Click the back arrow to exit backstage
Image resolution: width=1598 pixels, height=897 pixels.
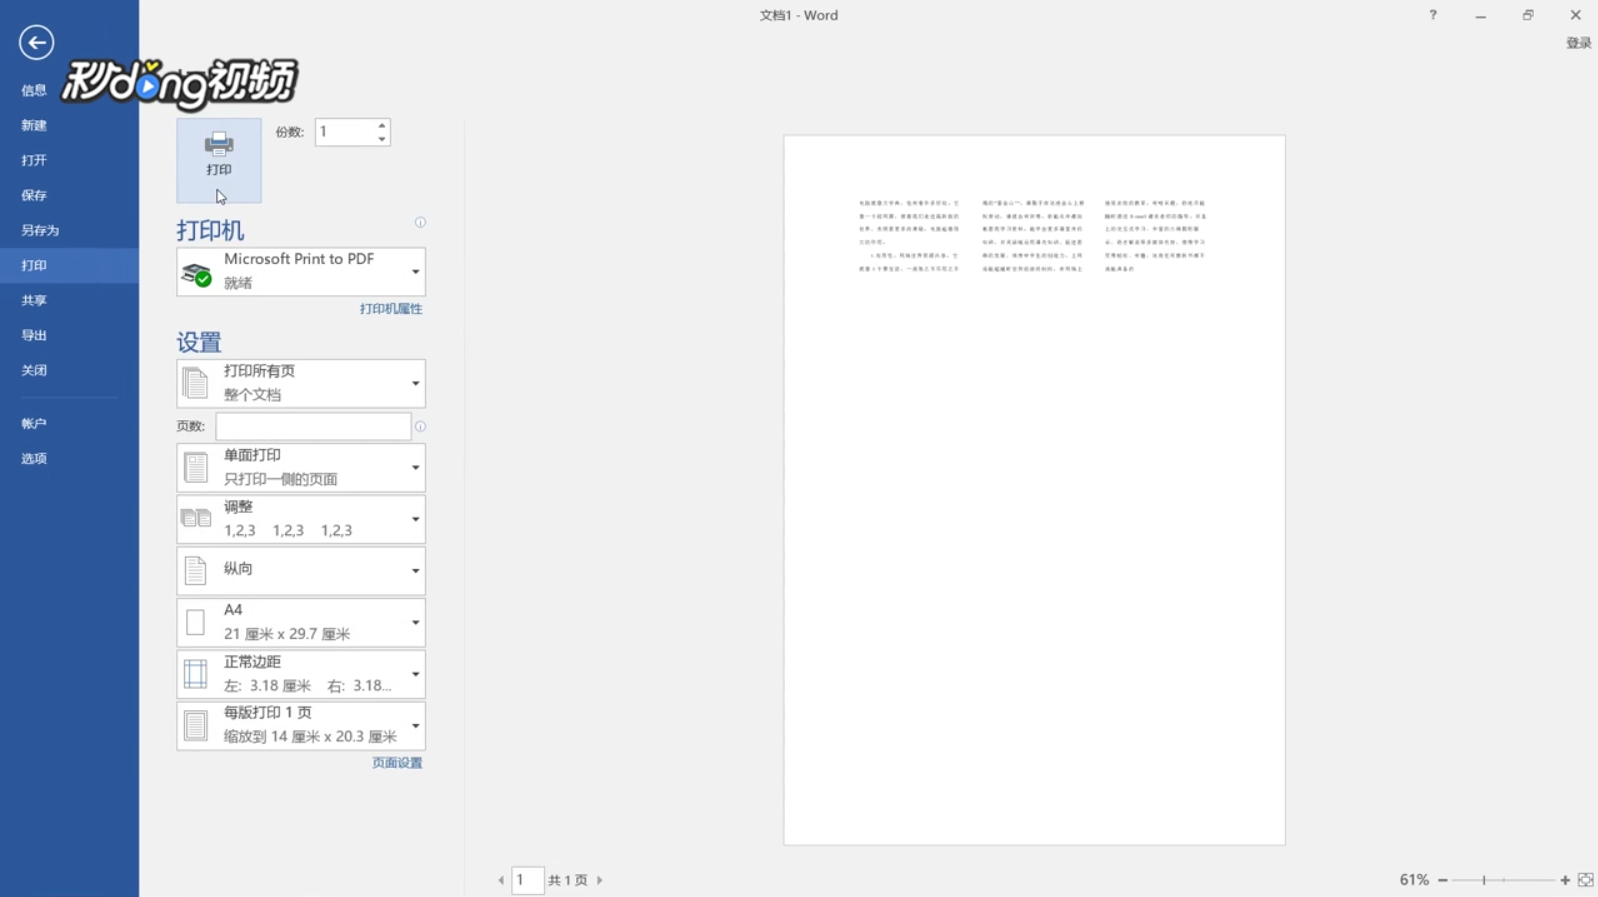click(36, 42)
